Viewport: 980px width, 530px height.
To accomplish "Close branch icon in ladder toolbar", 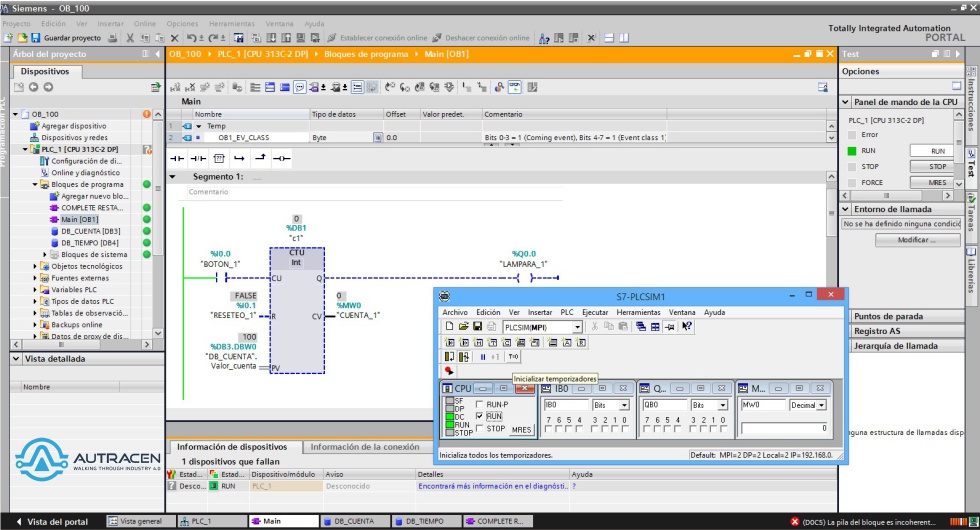I will point(260,158).
